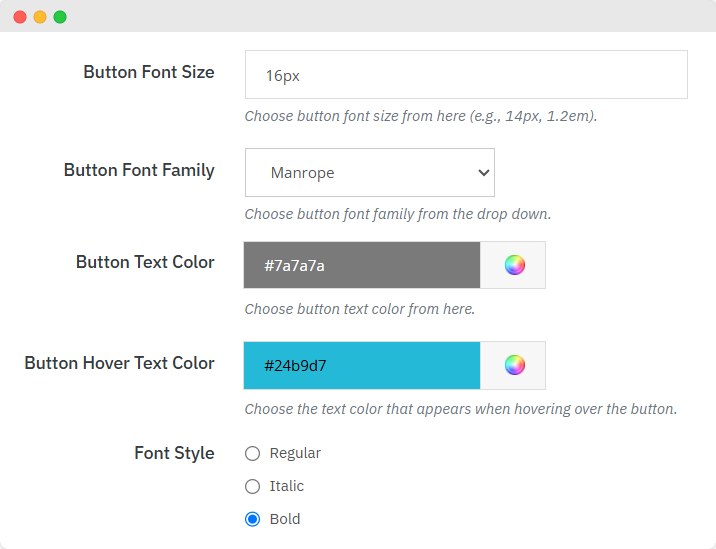Image resolution: width=716 pixels, height=549 pixels.
Task: Click the #7a7a7a gray color field
Action: pyautogui.click(x=362, y=265)
